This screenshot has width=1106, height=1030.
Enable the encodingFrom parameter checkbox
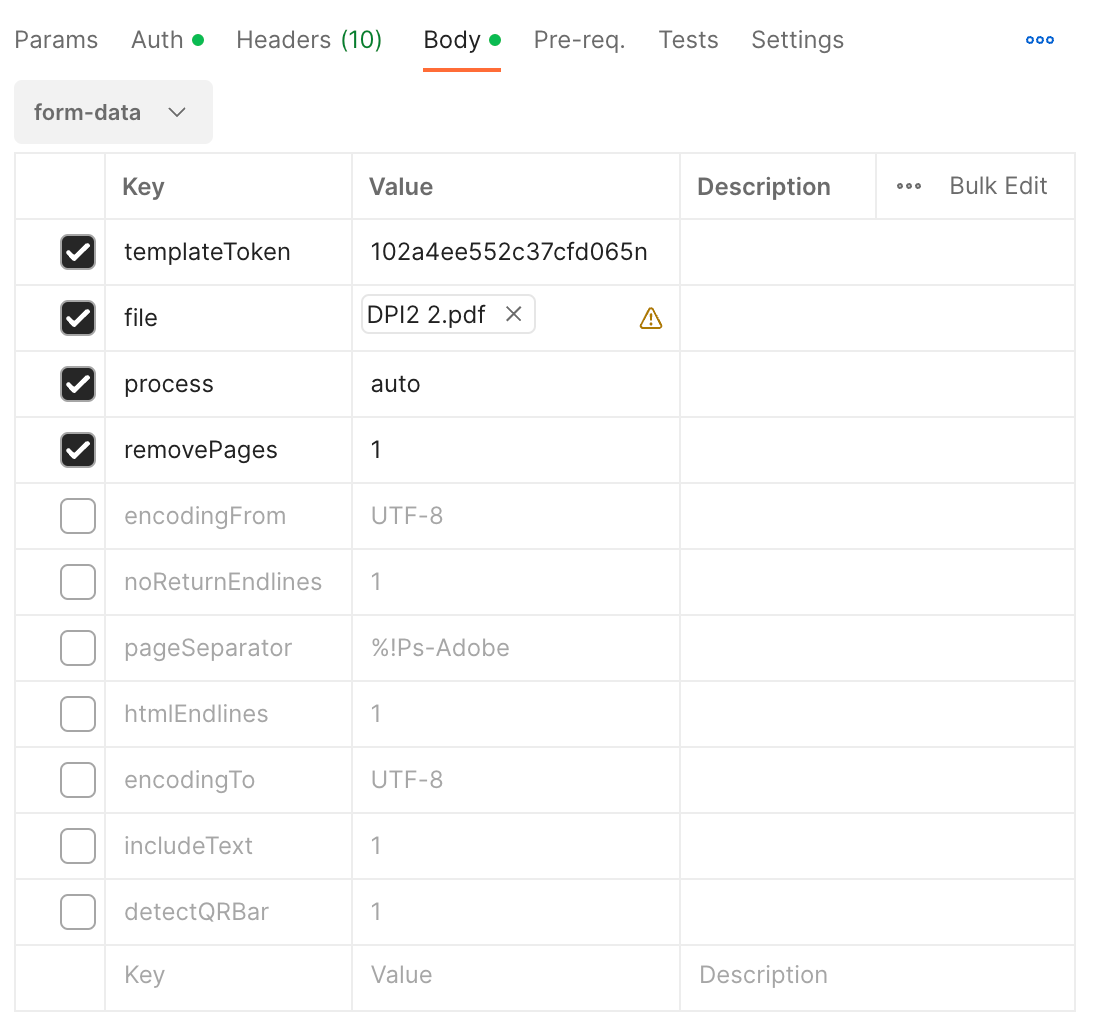78,516
